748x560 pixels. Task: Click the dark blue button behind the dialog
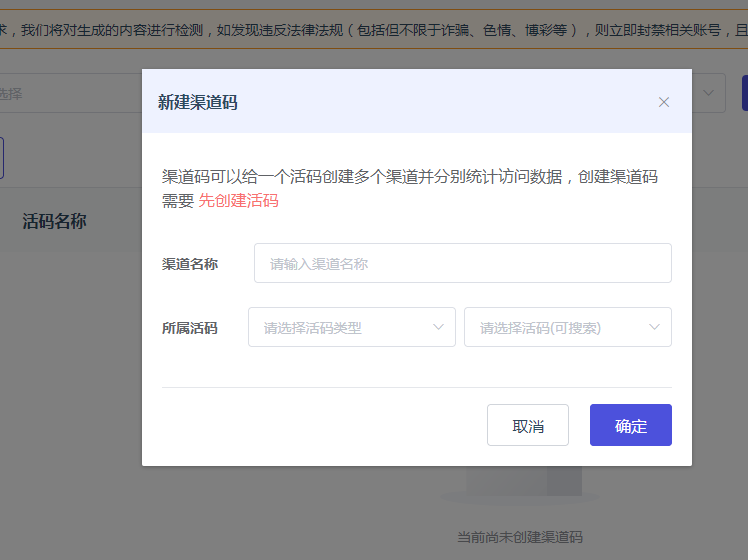[745, 93]
